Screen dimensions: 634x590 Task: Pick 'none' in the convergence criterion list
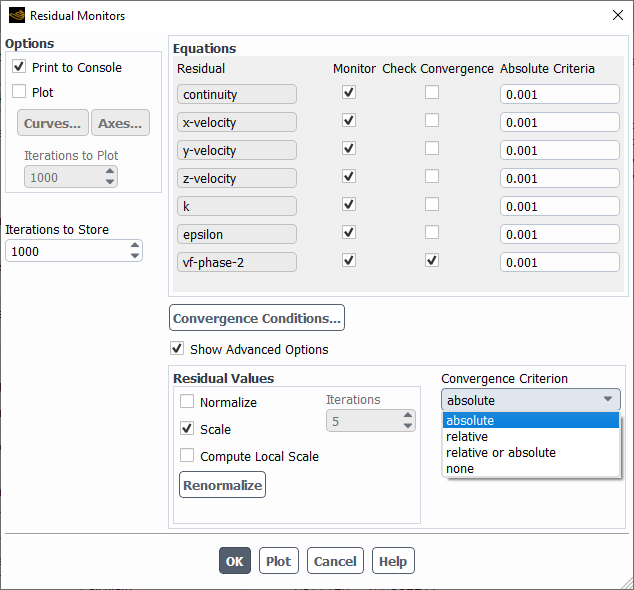point(460,469)
